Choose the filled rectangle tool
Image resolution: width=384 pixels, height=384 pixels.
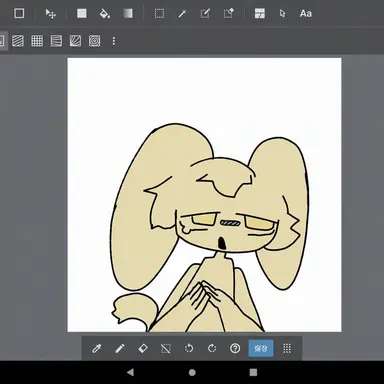[82, 13]
